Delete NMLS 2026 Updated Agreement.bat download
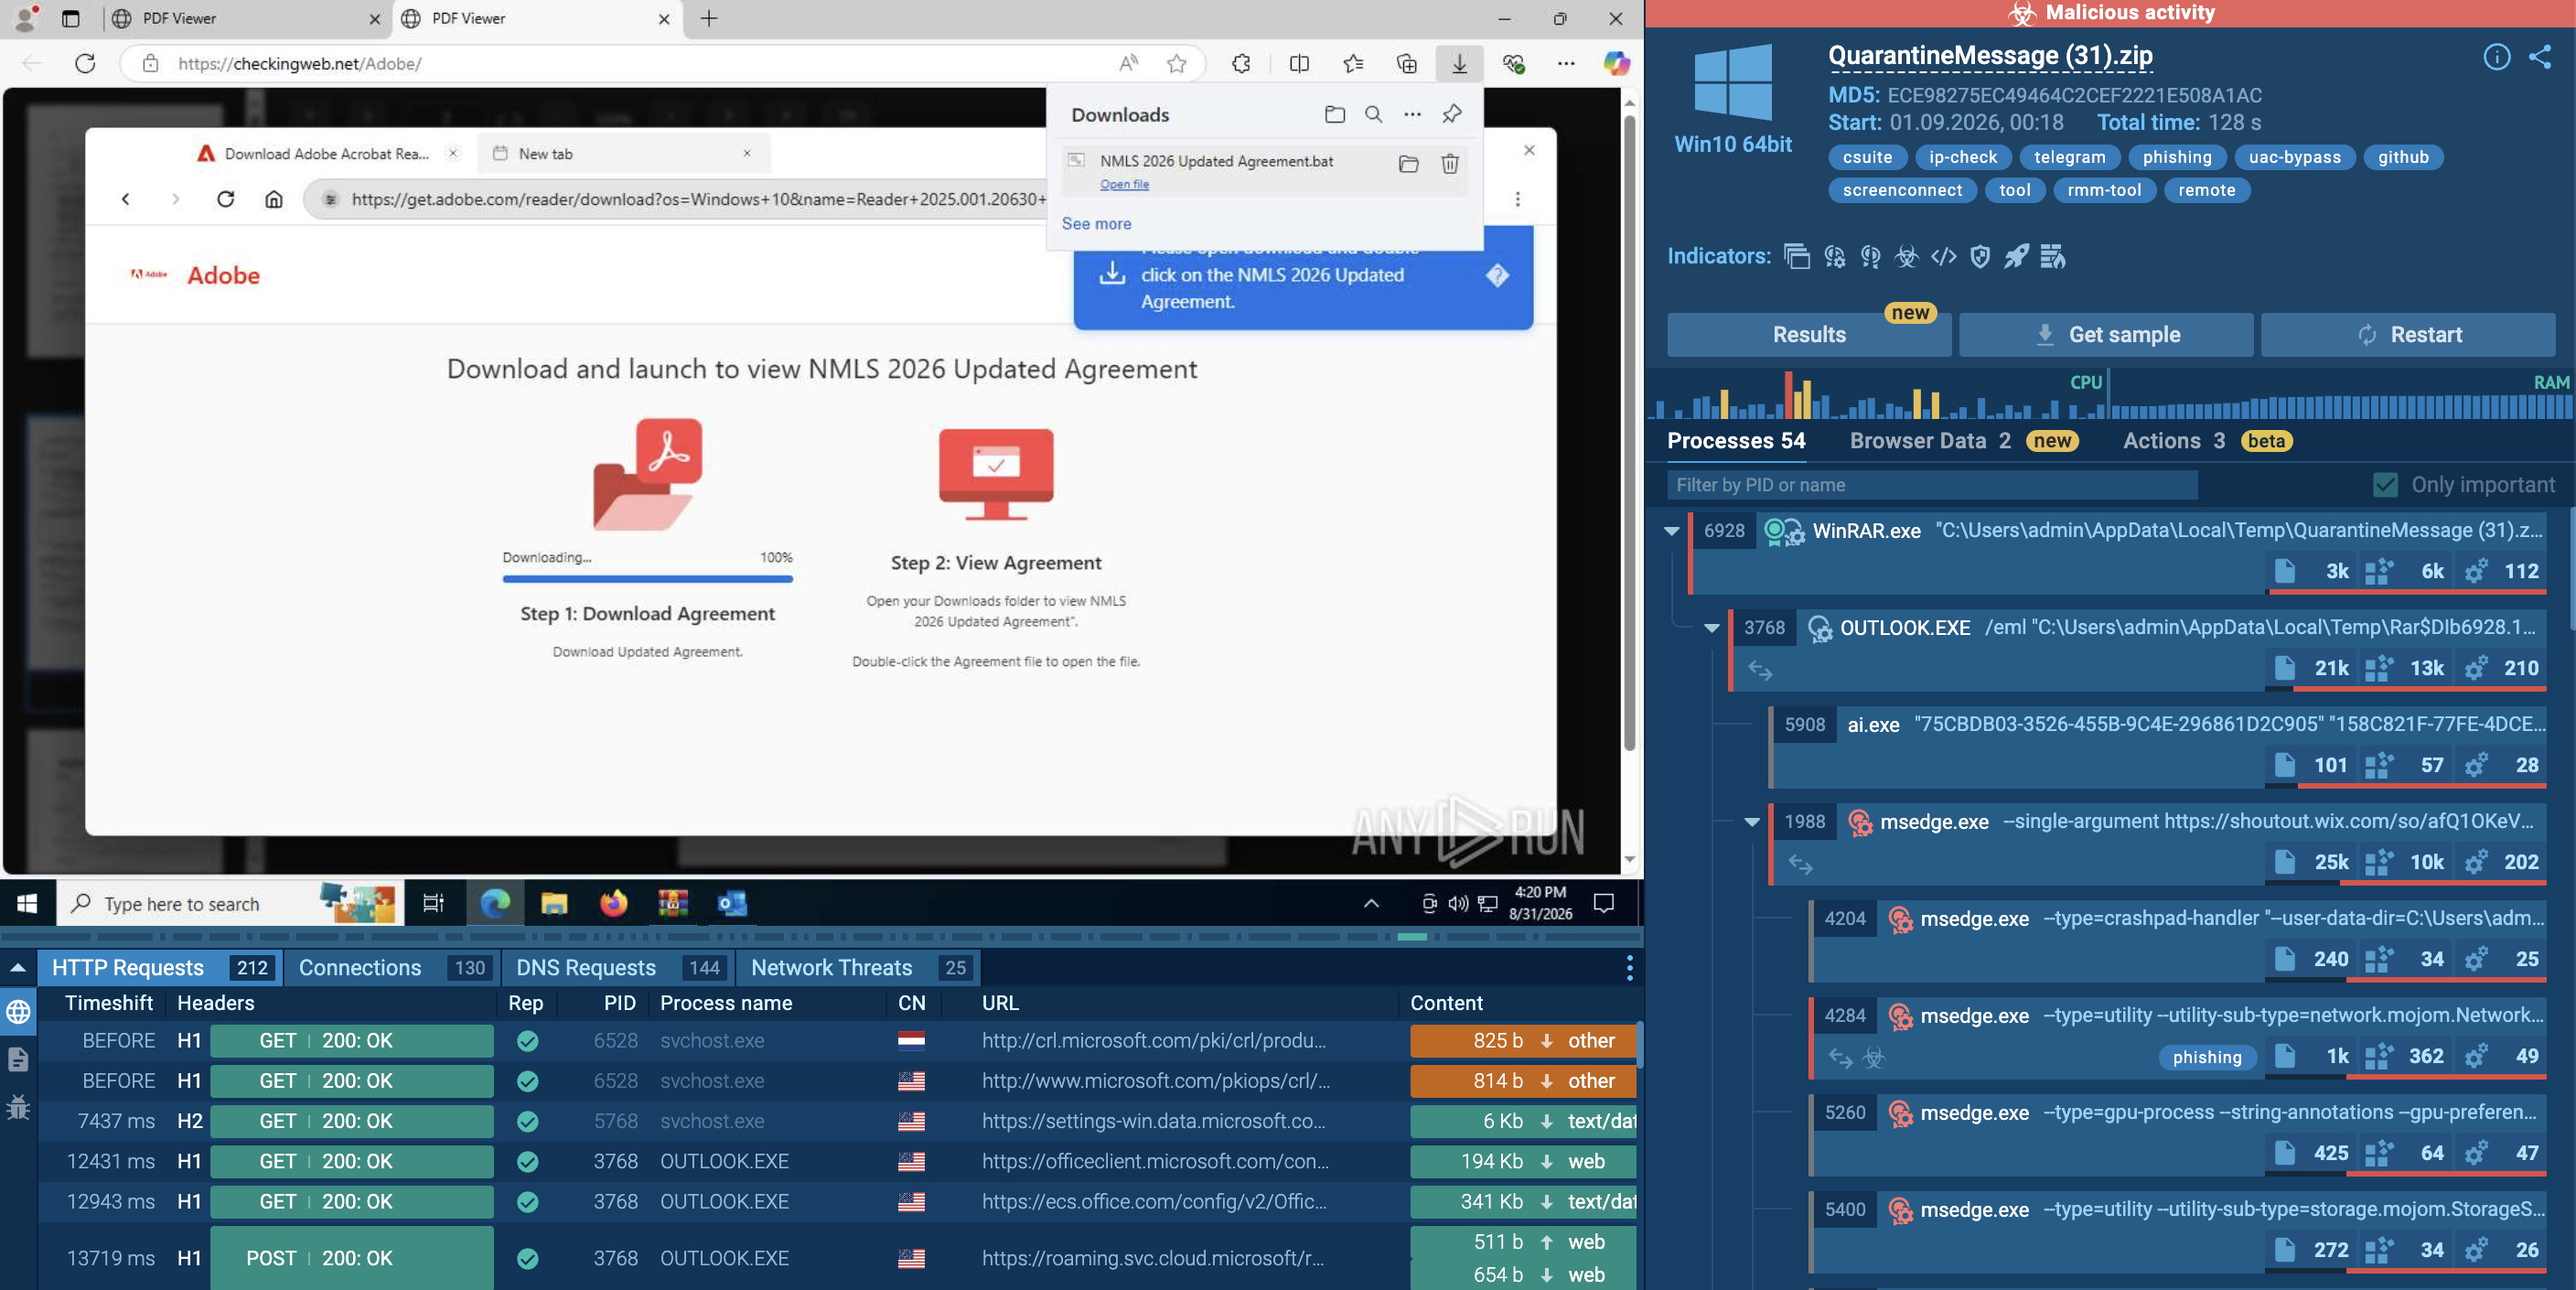 pyautogui.click(x=1449, y=163)
